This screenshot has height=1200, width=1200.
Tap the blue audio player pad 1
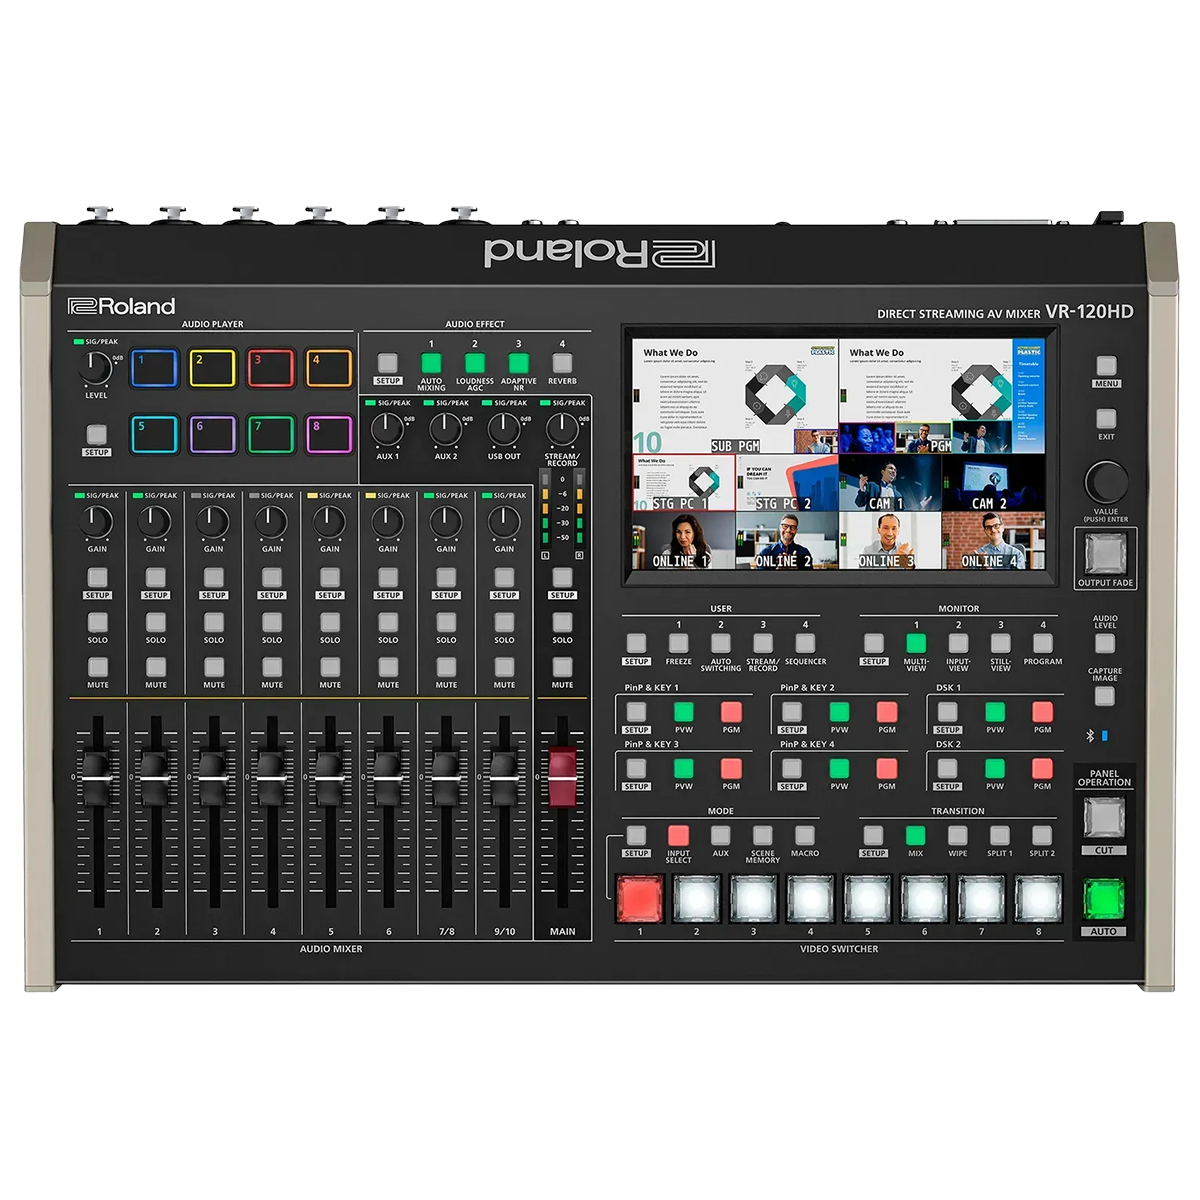point(153,368)
